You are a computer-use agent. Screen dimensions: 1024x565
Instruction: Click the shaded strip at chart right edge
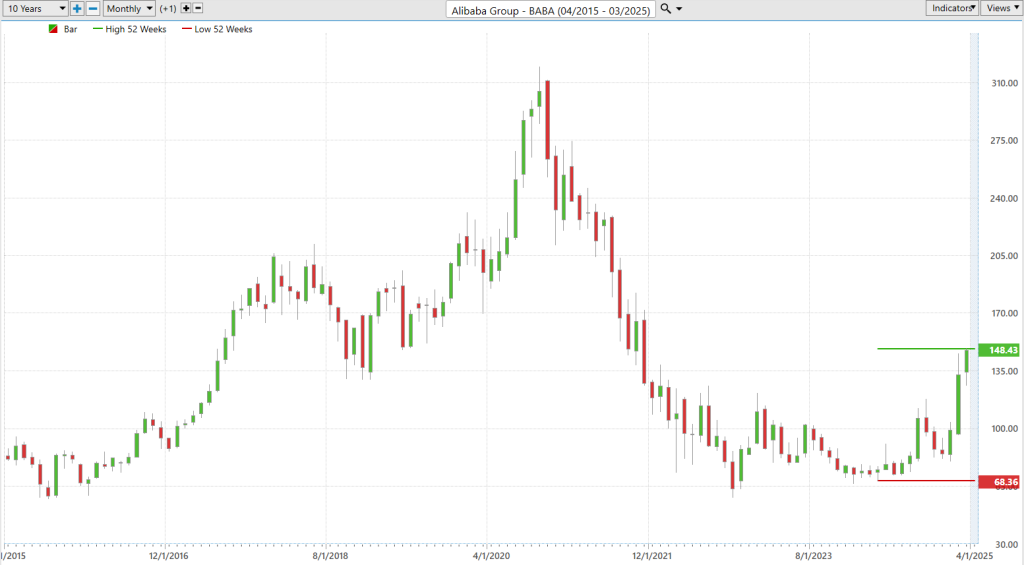pyautogui.click(x=974, y=287)
